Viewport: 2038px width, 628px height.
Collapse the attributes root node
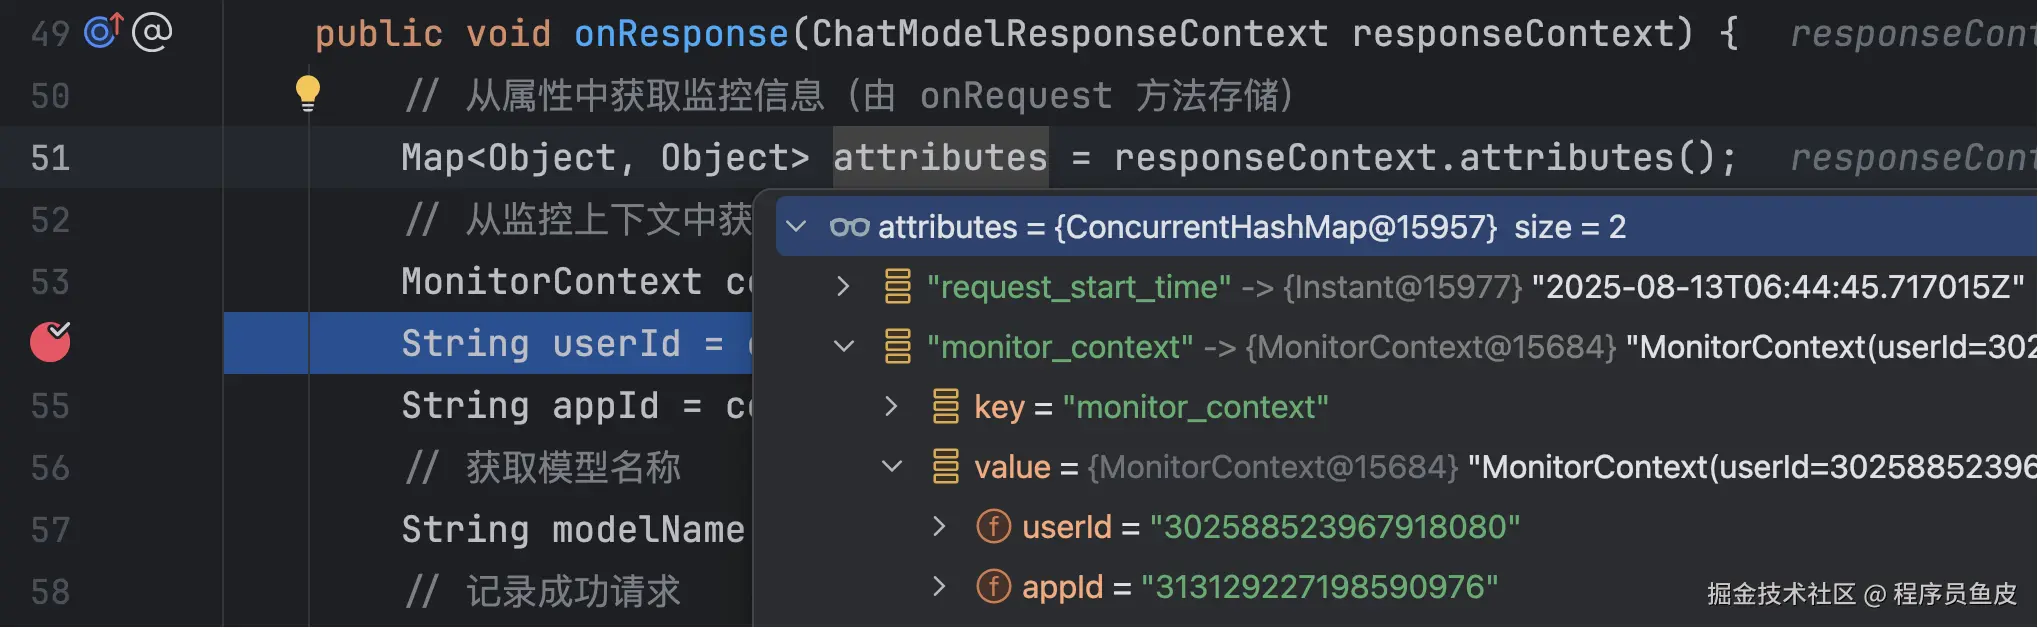pos(797,227)
